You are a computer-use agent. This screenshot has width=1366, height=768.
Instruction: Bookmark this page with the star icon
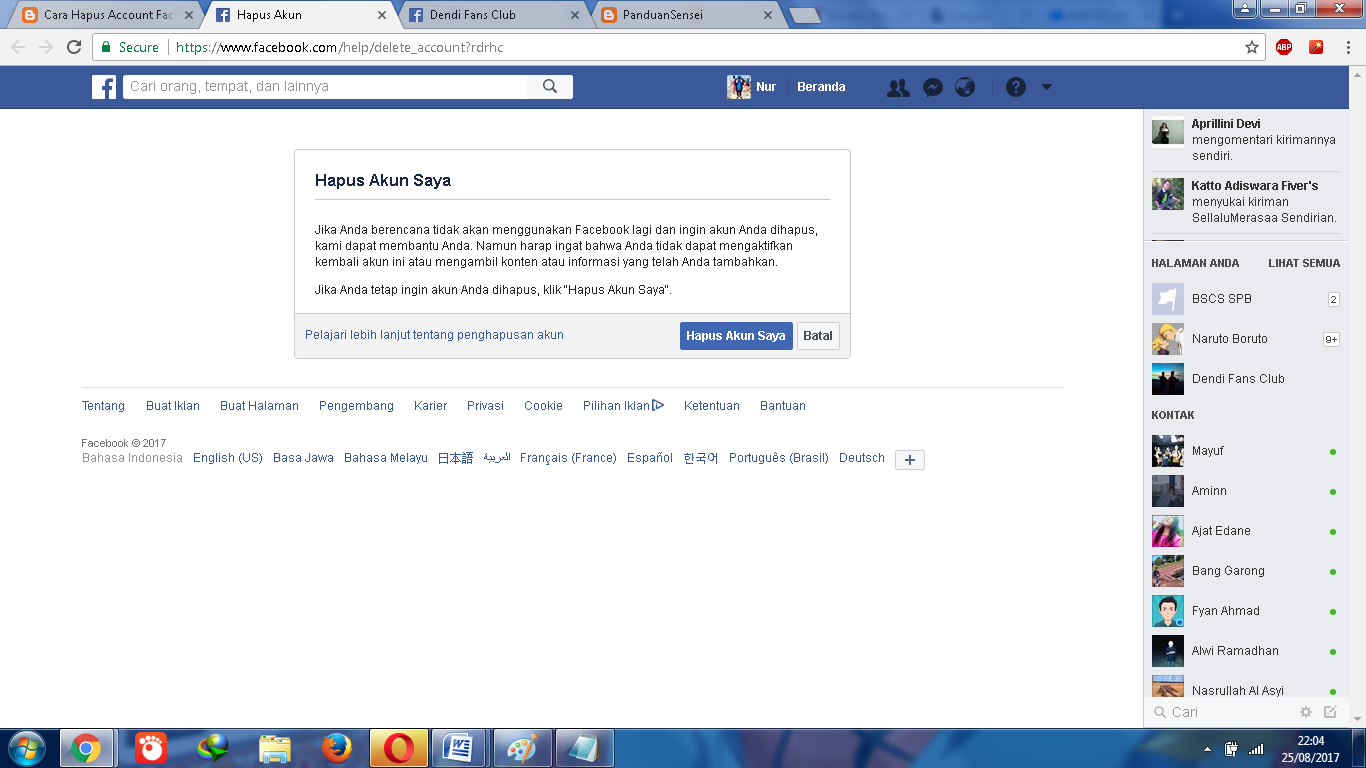1252,47
